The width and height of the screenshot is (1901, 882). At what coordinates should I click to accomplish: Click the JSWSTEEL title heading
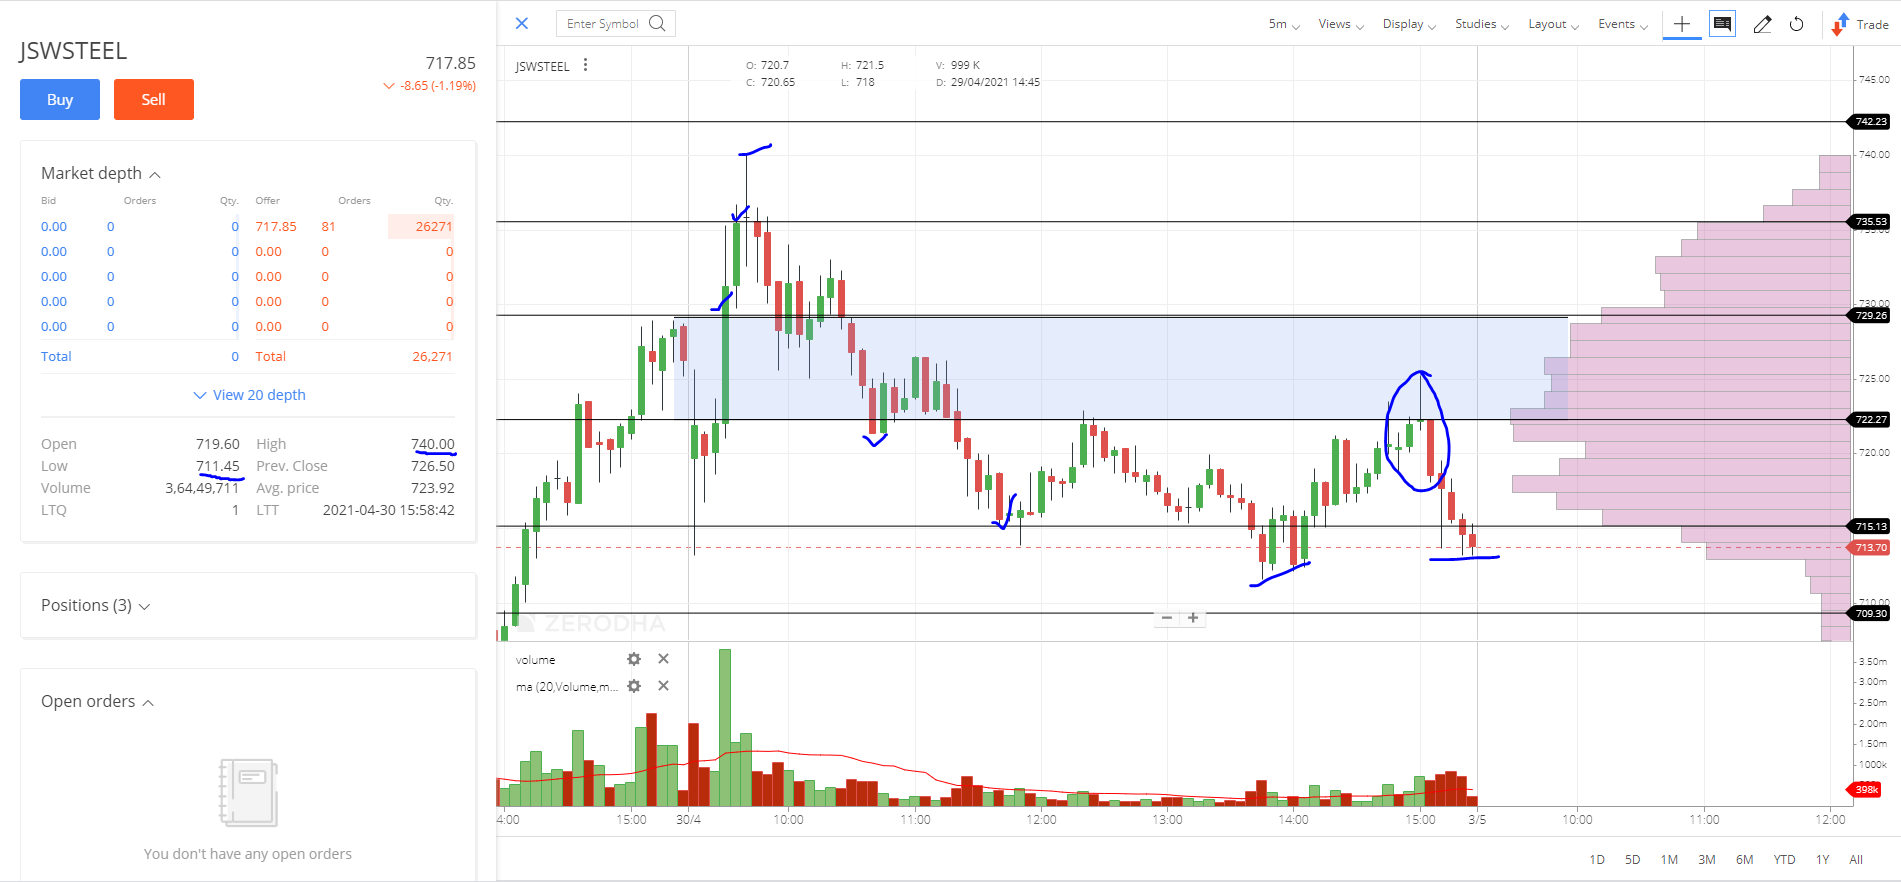tap(73, 51)
